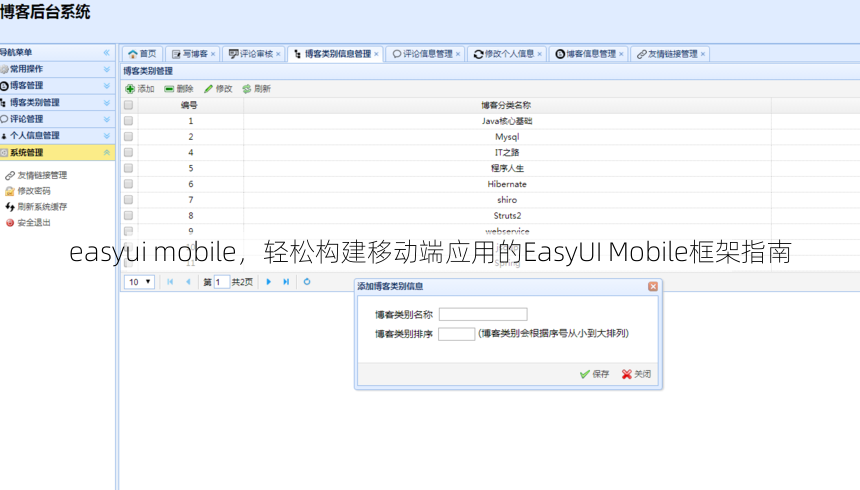Click the 刷新 refresh toolbar icon
Screen dimensions: 860x490
(247, 89)
